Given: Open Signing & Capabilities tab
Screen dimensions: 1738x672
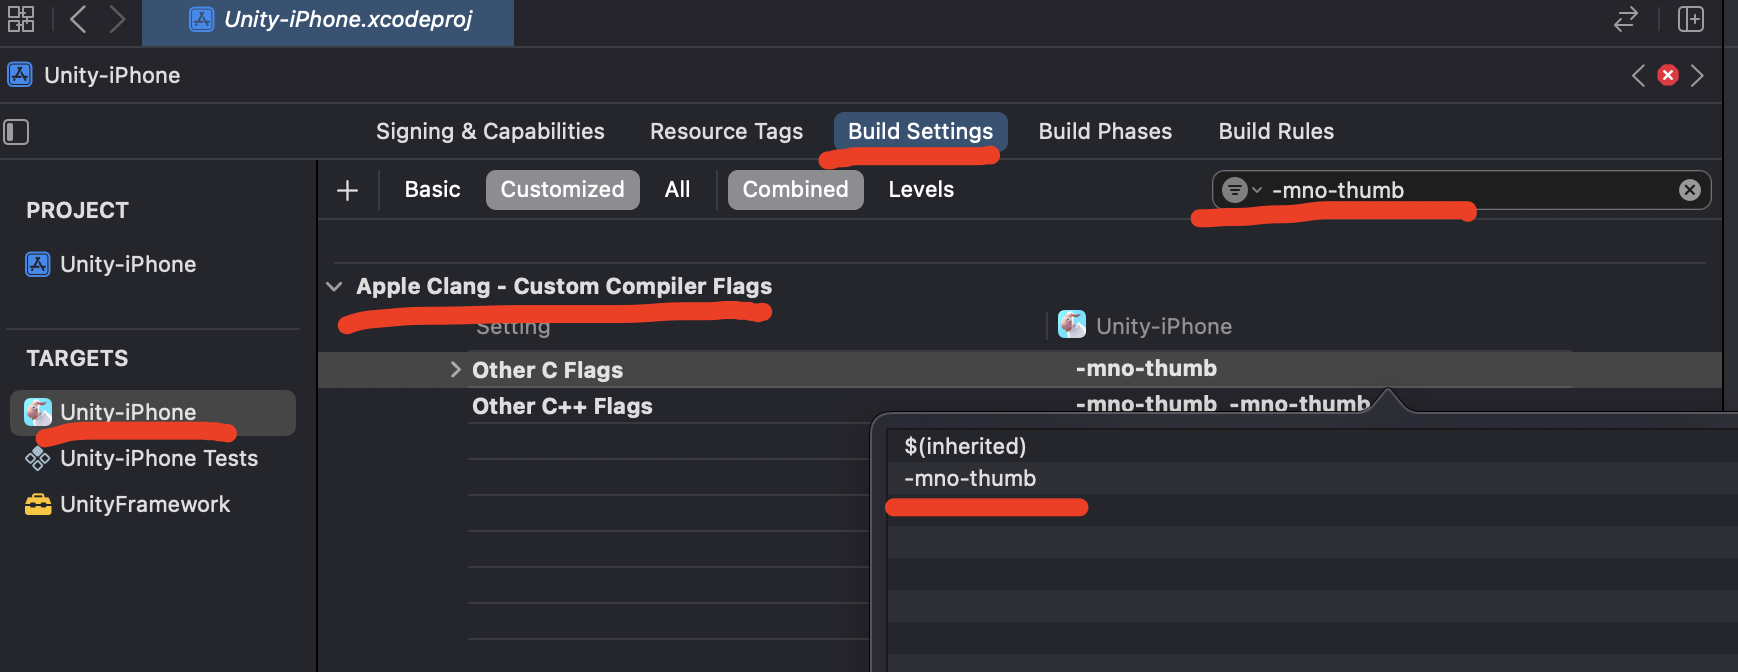Looking at the screenshot, I should [x=490, y=131].
